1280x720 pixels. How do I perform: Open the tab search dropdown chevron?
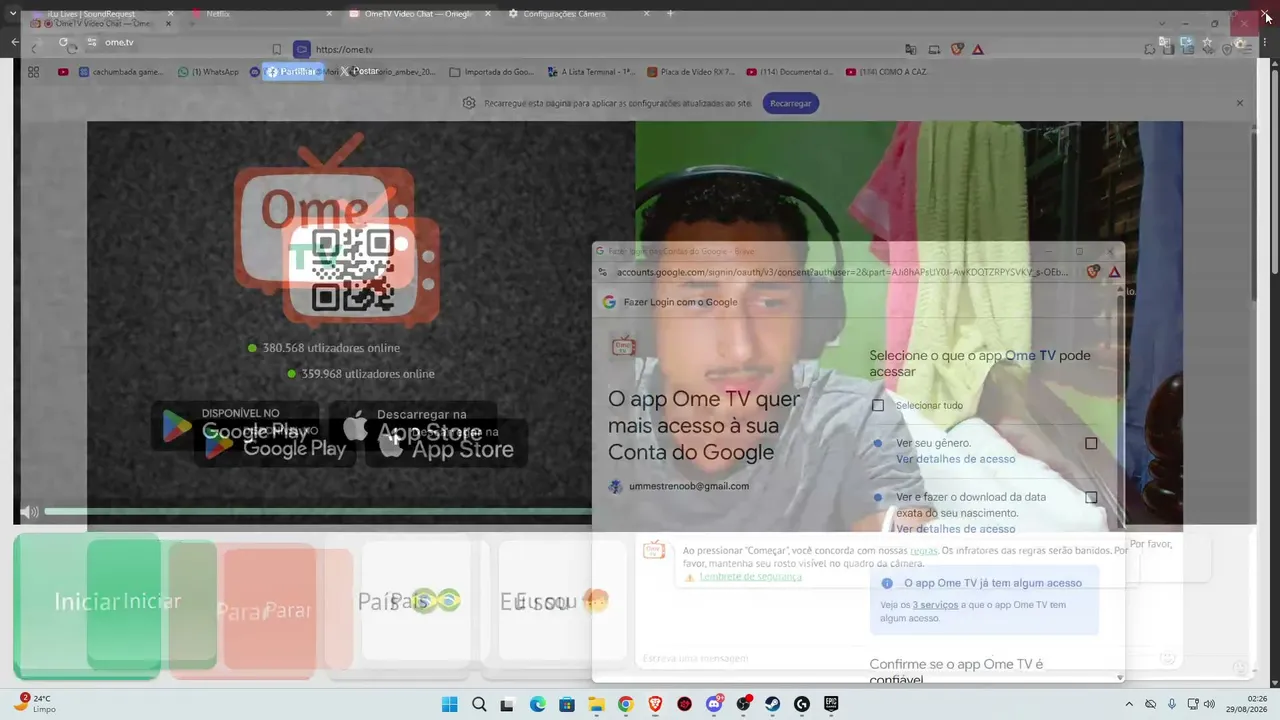tap(13, 14)
